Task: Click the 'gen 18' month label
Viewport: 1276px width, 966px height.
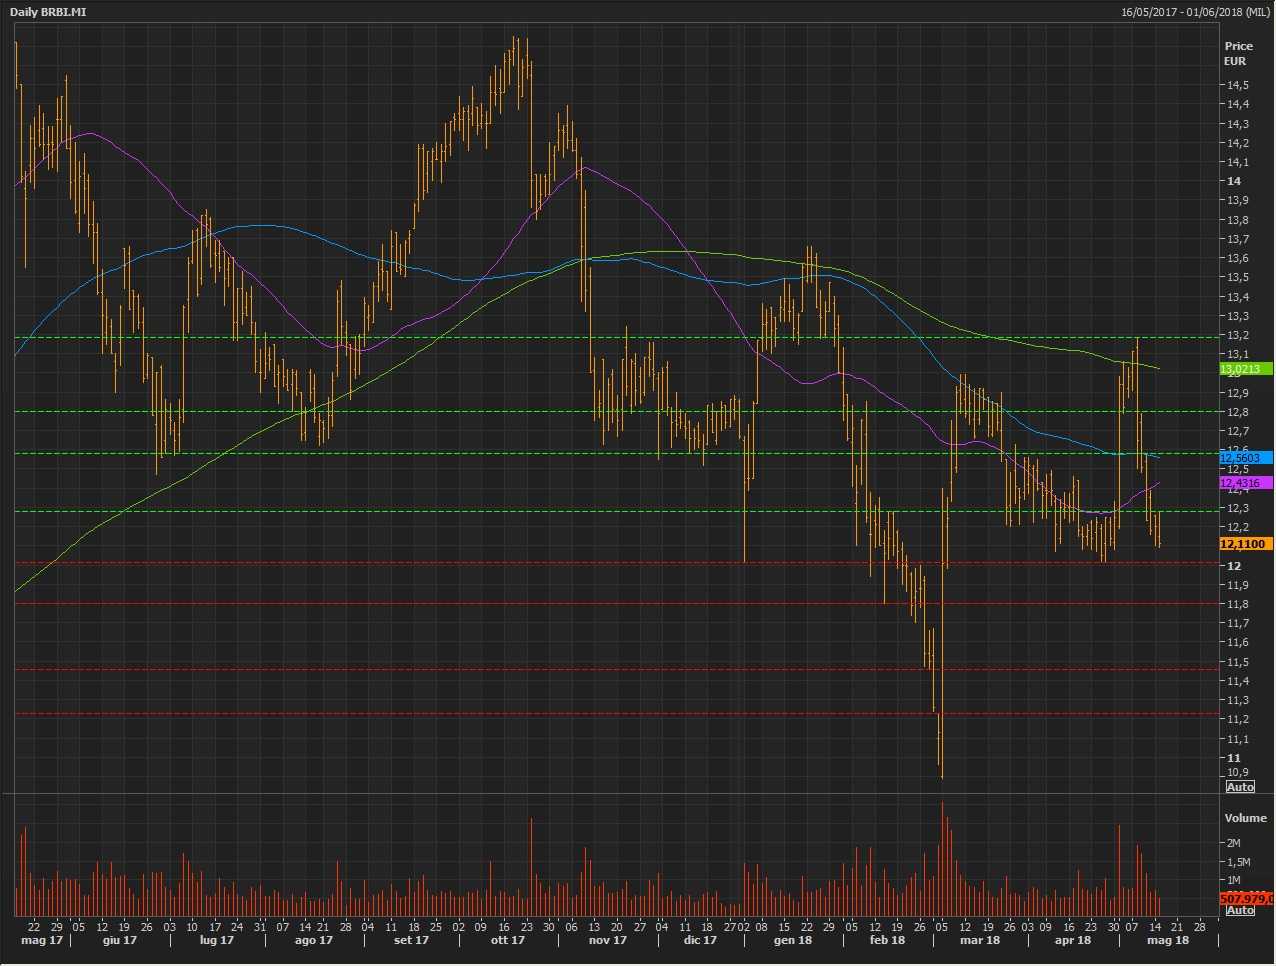Action: [792, 940]
